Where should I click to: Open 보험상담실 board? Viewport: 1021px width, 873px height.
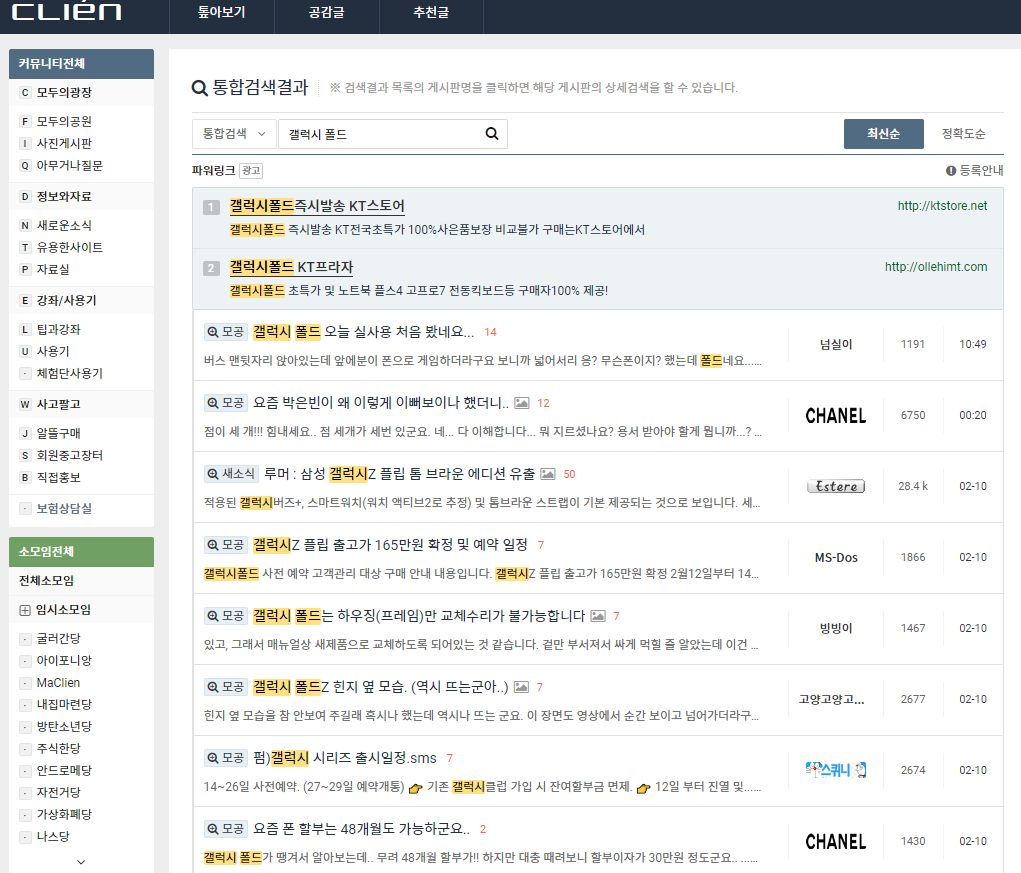click(x=64, y=508)
